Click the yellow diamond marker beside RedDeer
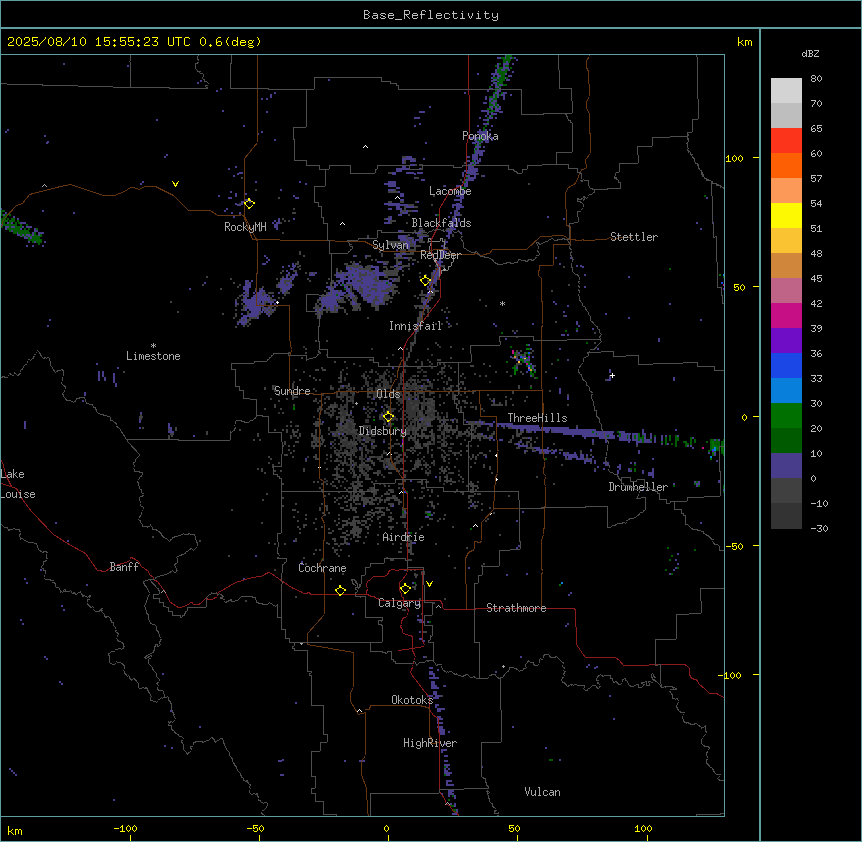The height and width of the screenshot is (842, 862). point(426,280)
